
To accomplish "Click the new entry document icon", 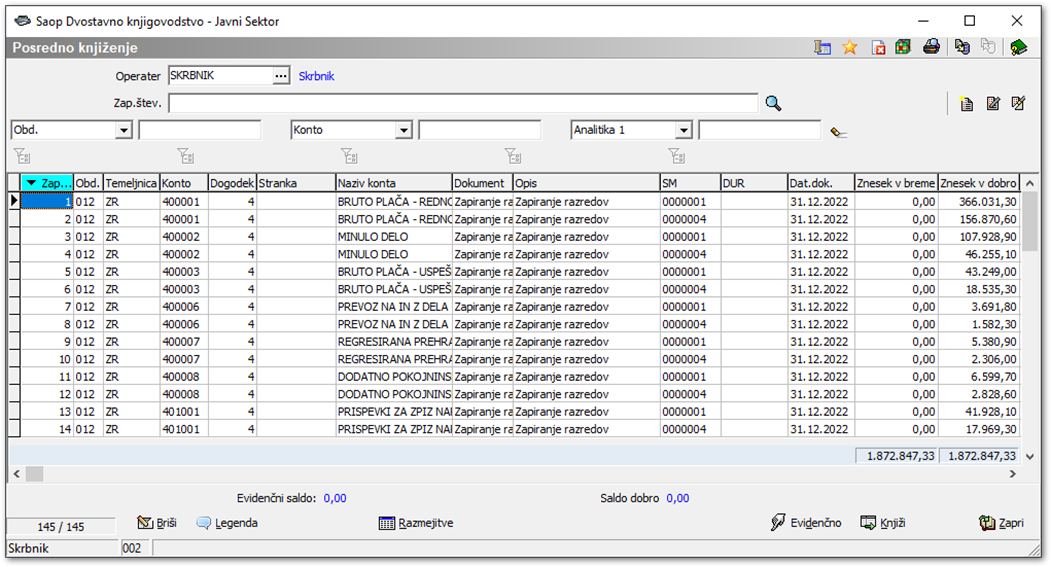I will pos(966,103).
